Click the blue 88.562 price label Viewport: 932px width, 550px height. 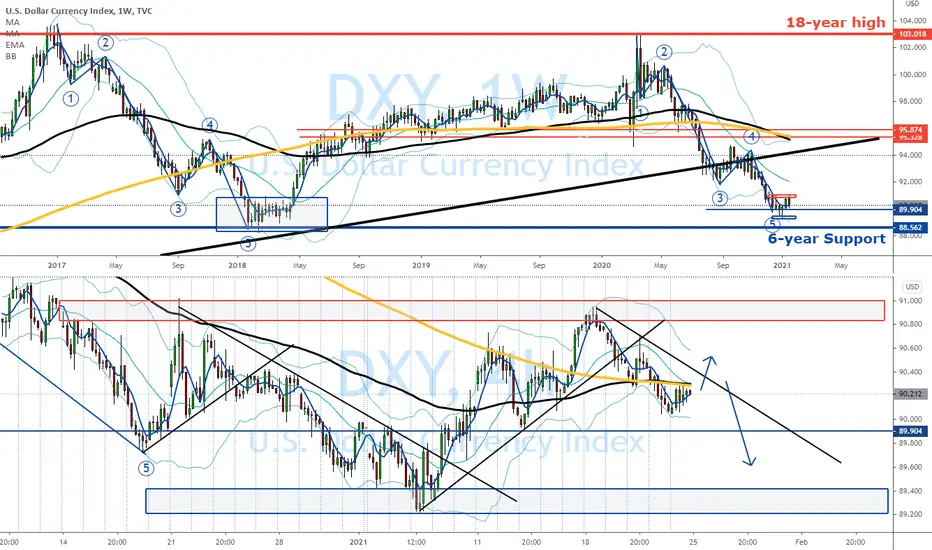tap(912, 227)
